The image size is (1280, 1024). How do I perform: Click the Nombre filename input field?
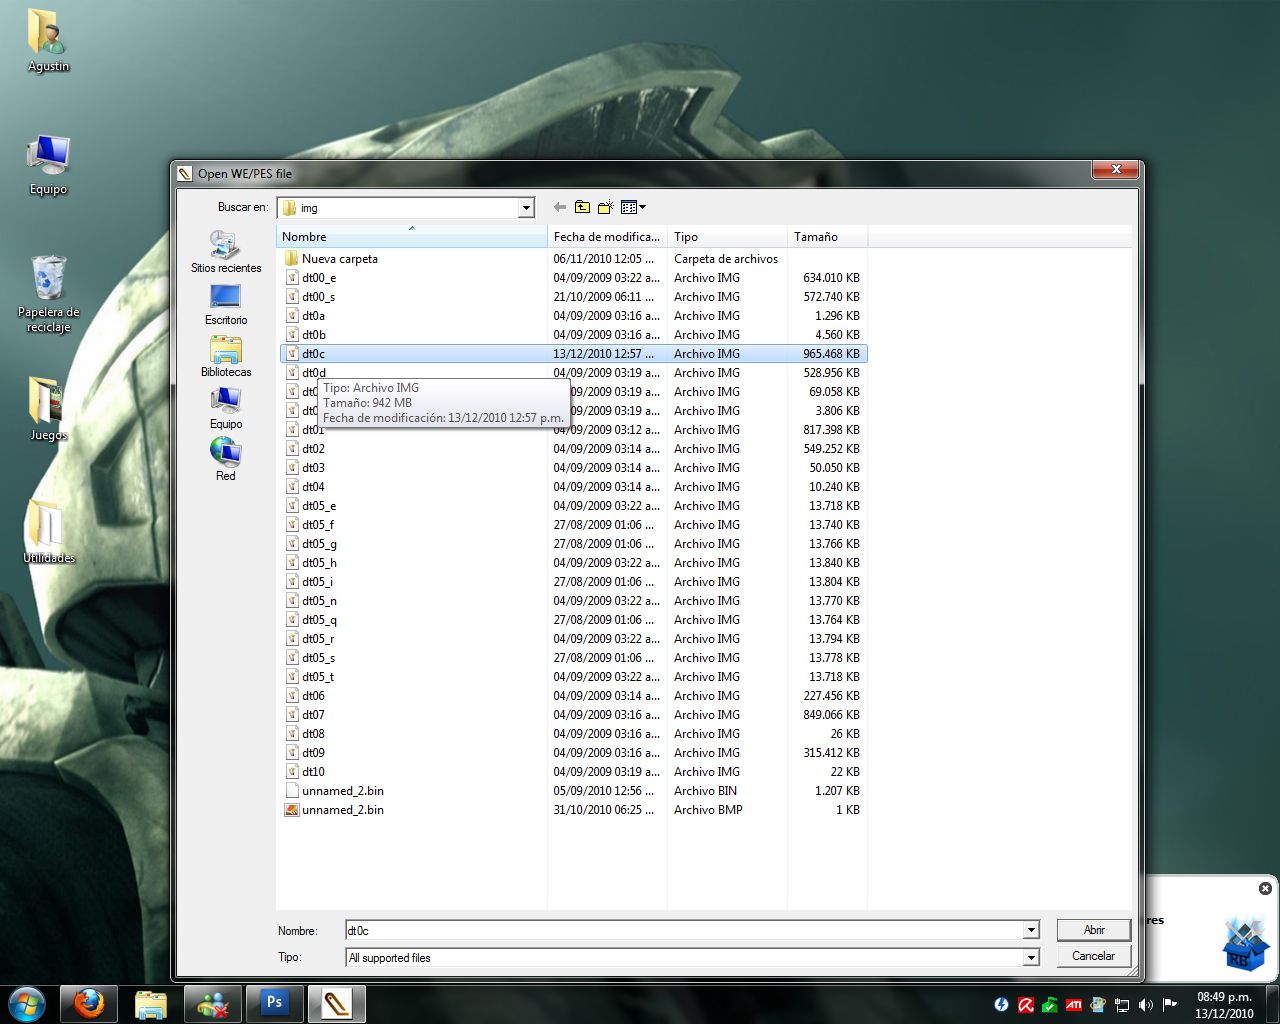click(x=684, y=930)
